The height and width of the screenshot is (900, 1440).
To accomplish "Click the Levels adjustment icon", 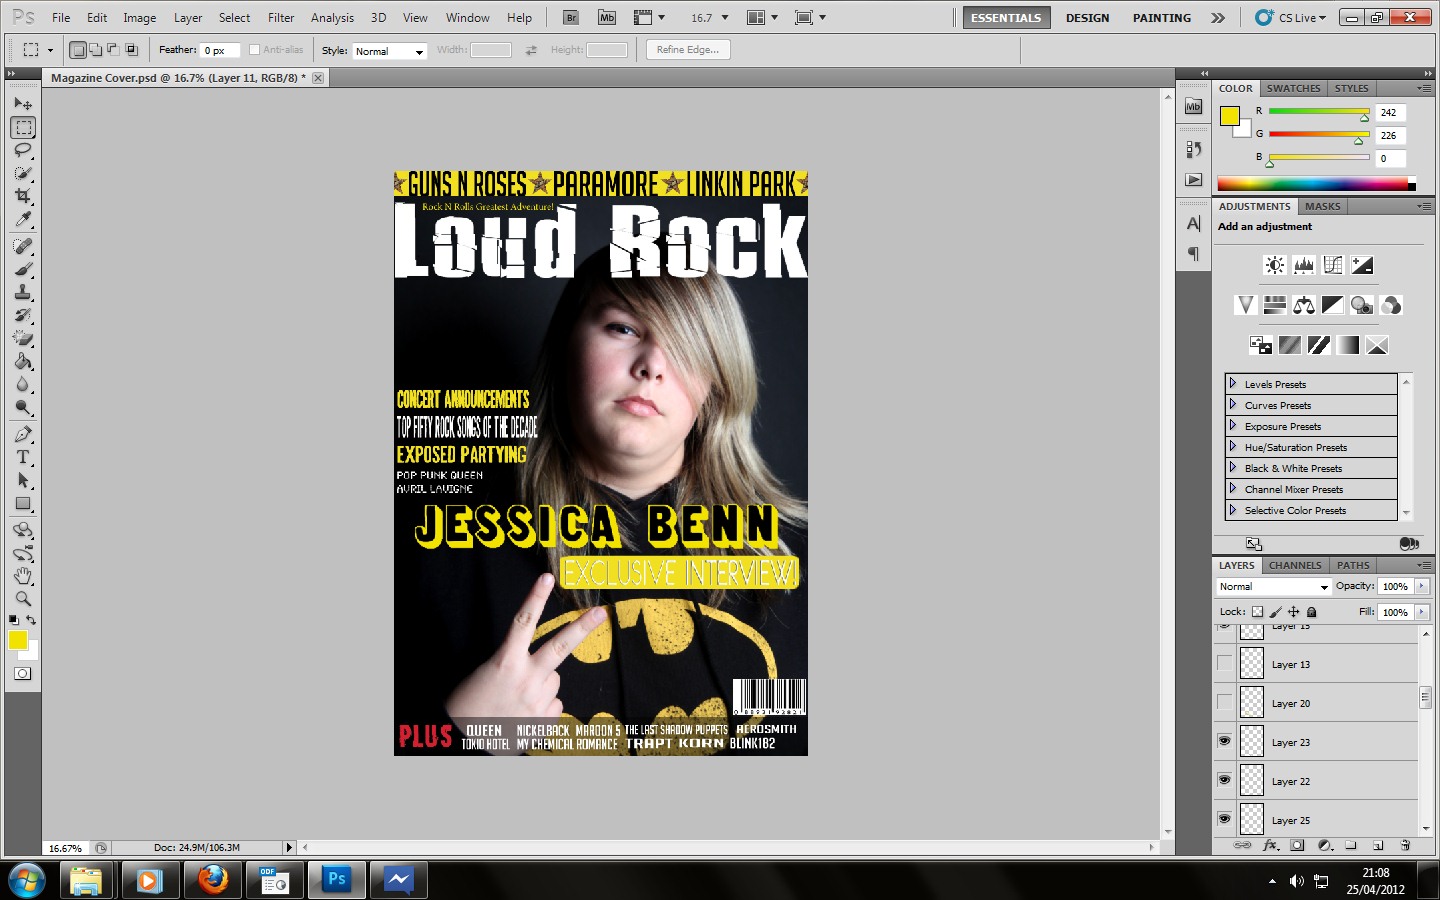I will tap(1303, 265).
